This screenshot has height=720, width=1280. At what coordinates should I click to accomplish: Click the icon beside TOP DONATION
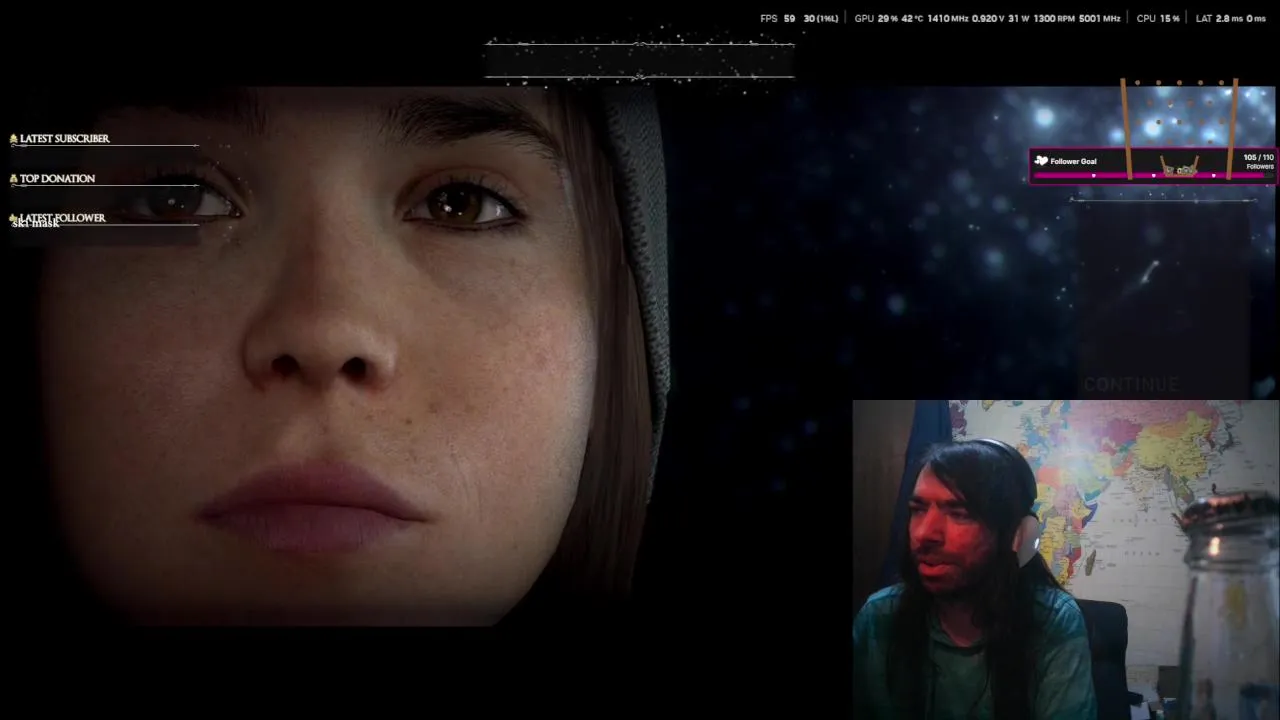[14, 179]
